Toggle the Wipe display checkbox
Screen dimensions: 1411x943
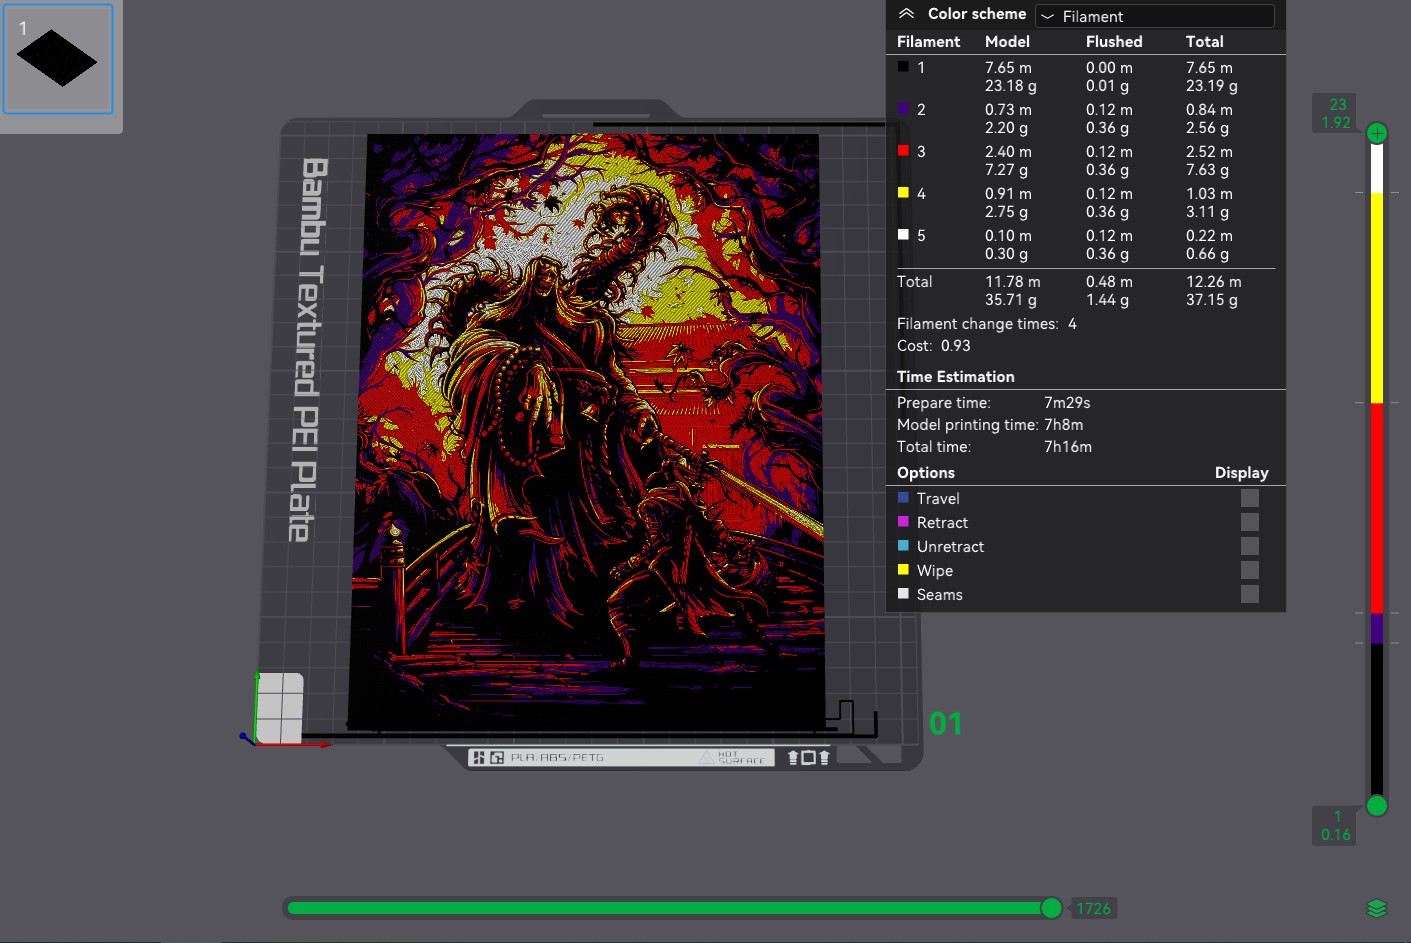click(x=1249, y=570)
